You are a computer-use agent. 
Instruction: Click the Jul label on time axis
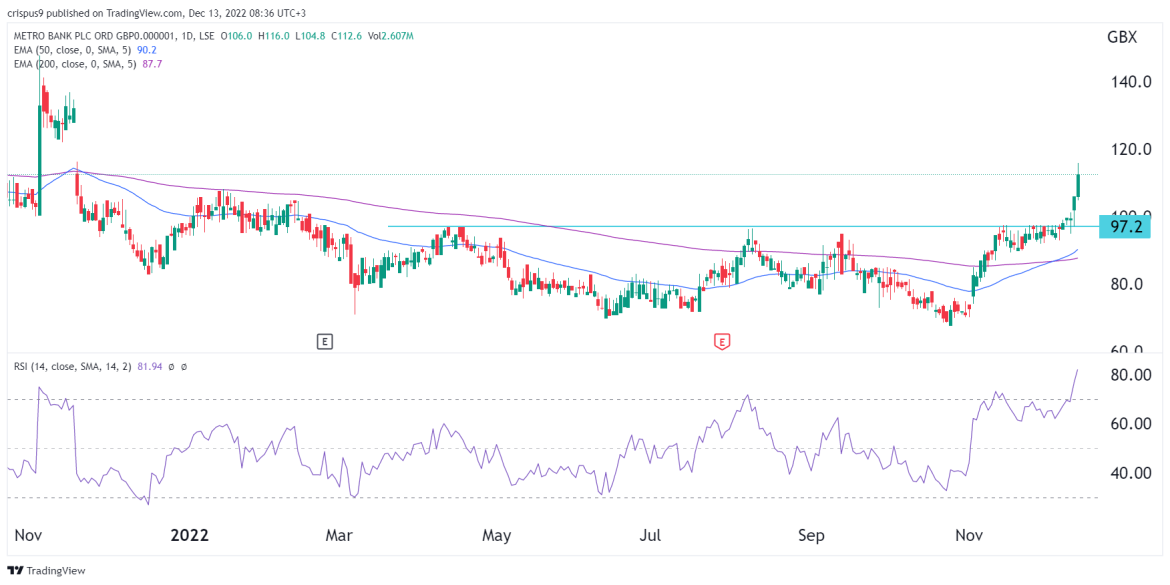pos(651,535)
